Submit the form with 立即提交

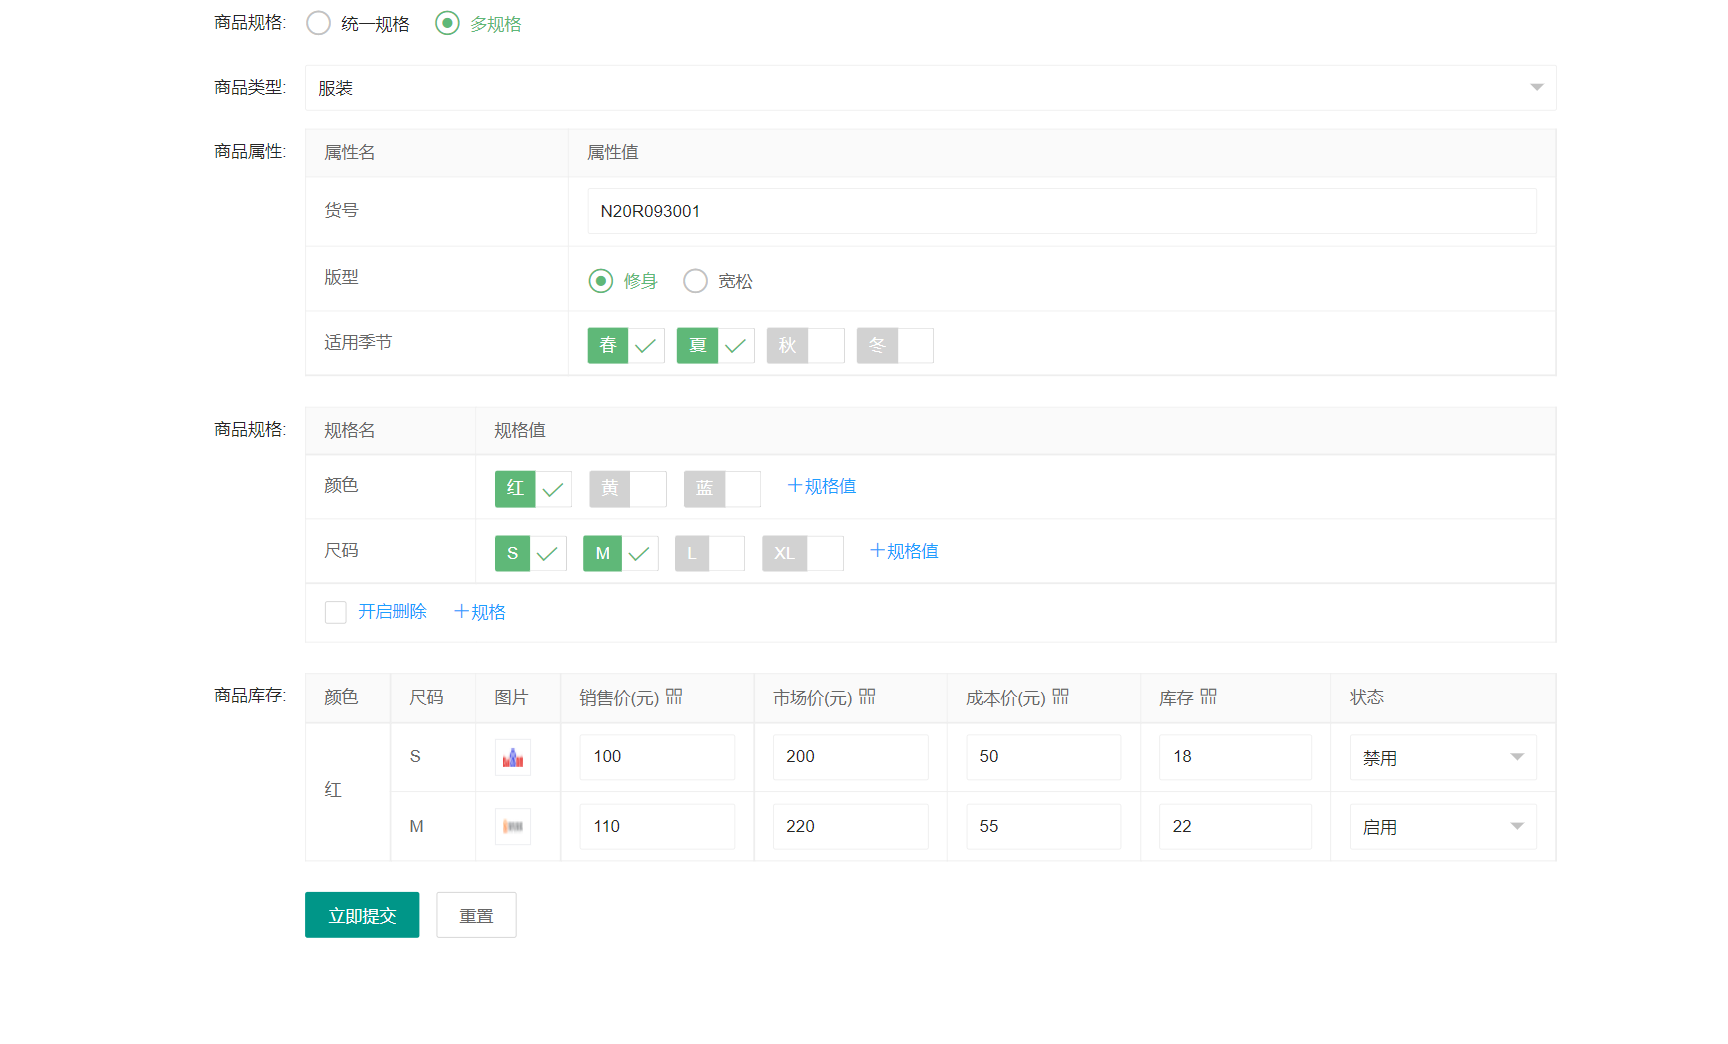click(x=362, y=915)
